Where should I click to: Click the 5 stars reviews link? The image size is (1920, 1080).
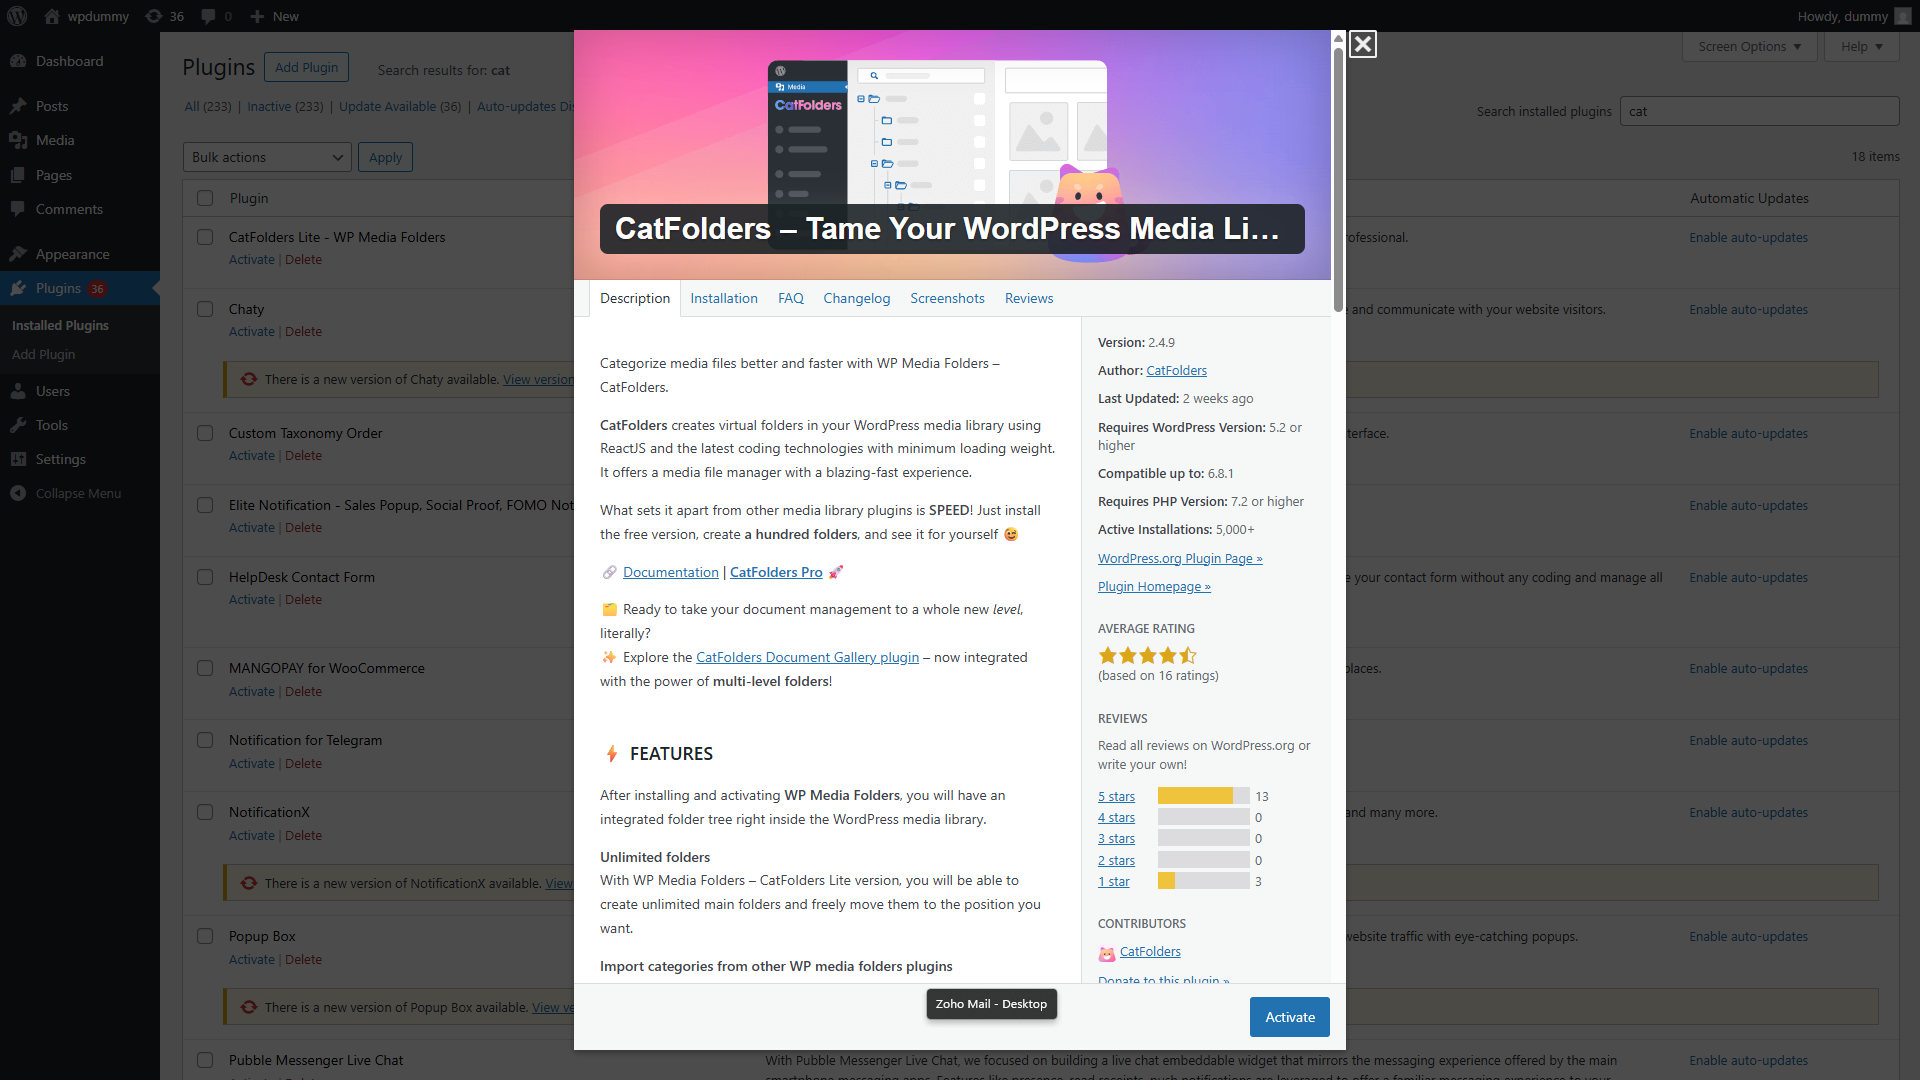click(1116, 796)
